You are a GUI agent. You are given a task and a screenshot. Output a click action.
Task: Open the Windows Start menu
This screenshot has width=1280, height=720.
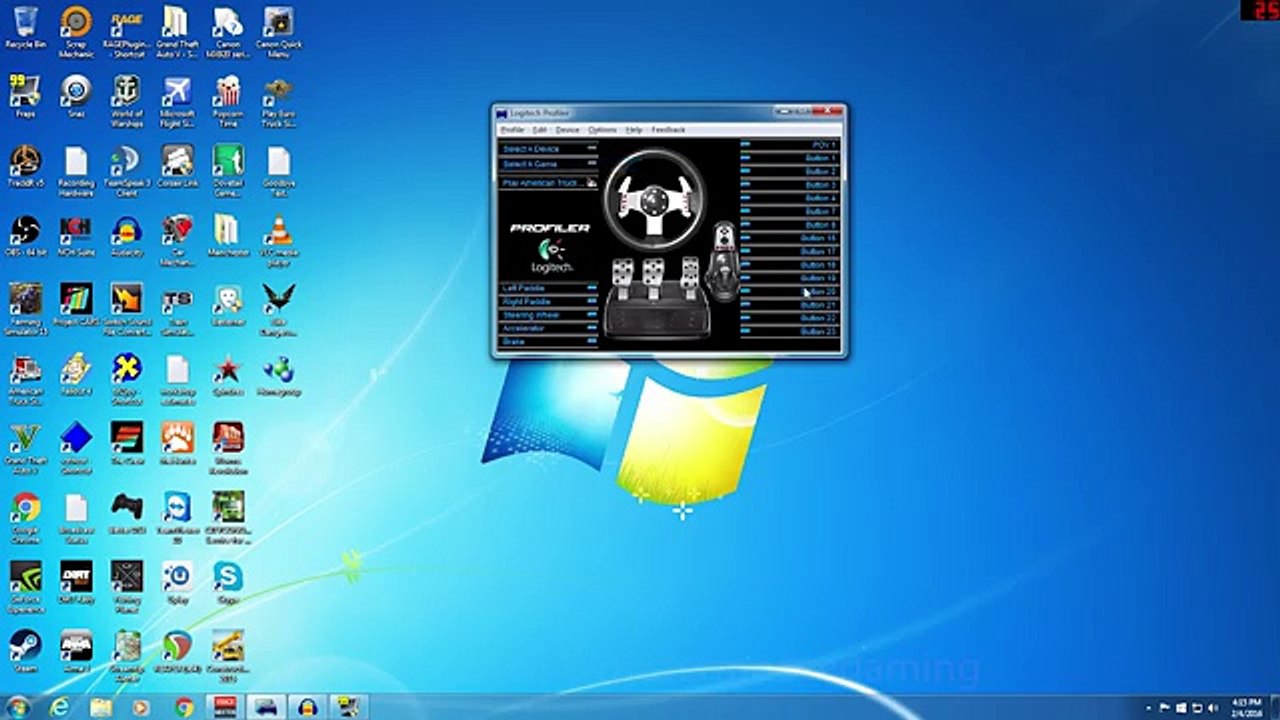tap(18, 707)
